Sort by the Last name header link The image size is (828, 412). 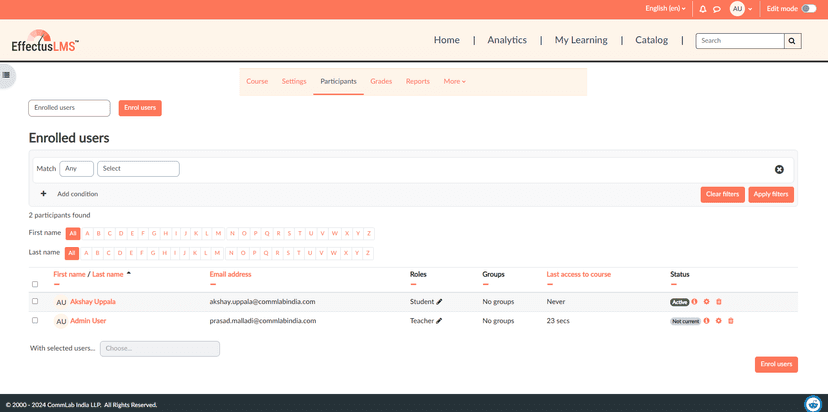pos(108,275)
